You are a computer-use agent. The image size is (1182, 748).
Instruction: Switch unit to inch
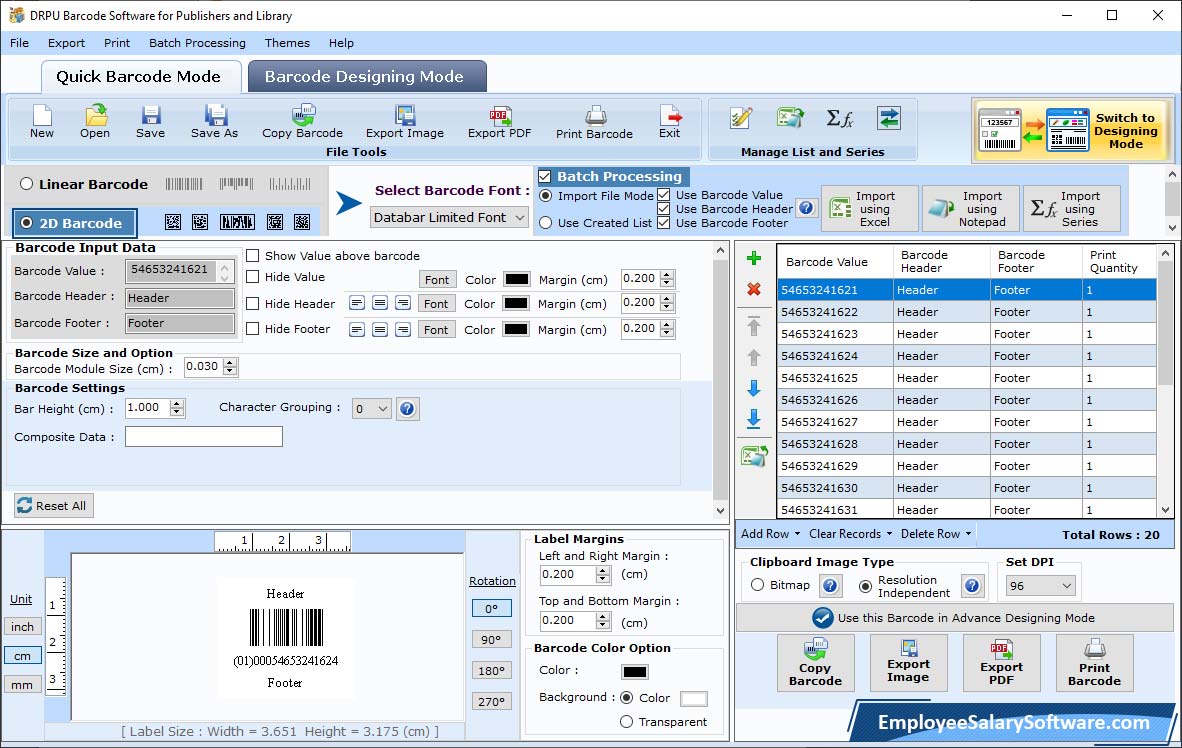[x=22, y=627]
